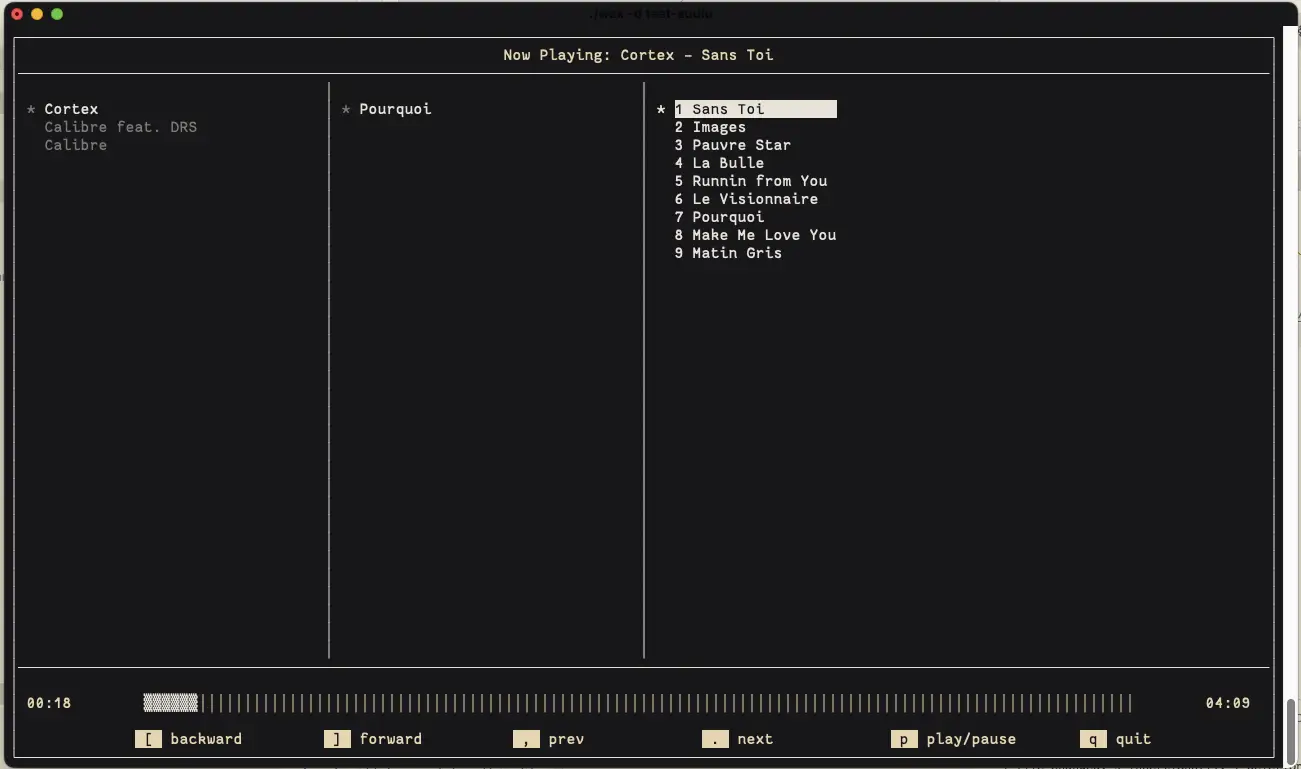Image resolution: width=1301 pixels, height=769 pixels.
Task: Choose the Calibre artist in the list
Action: pos(75,145)
